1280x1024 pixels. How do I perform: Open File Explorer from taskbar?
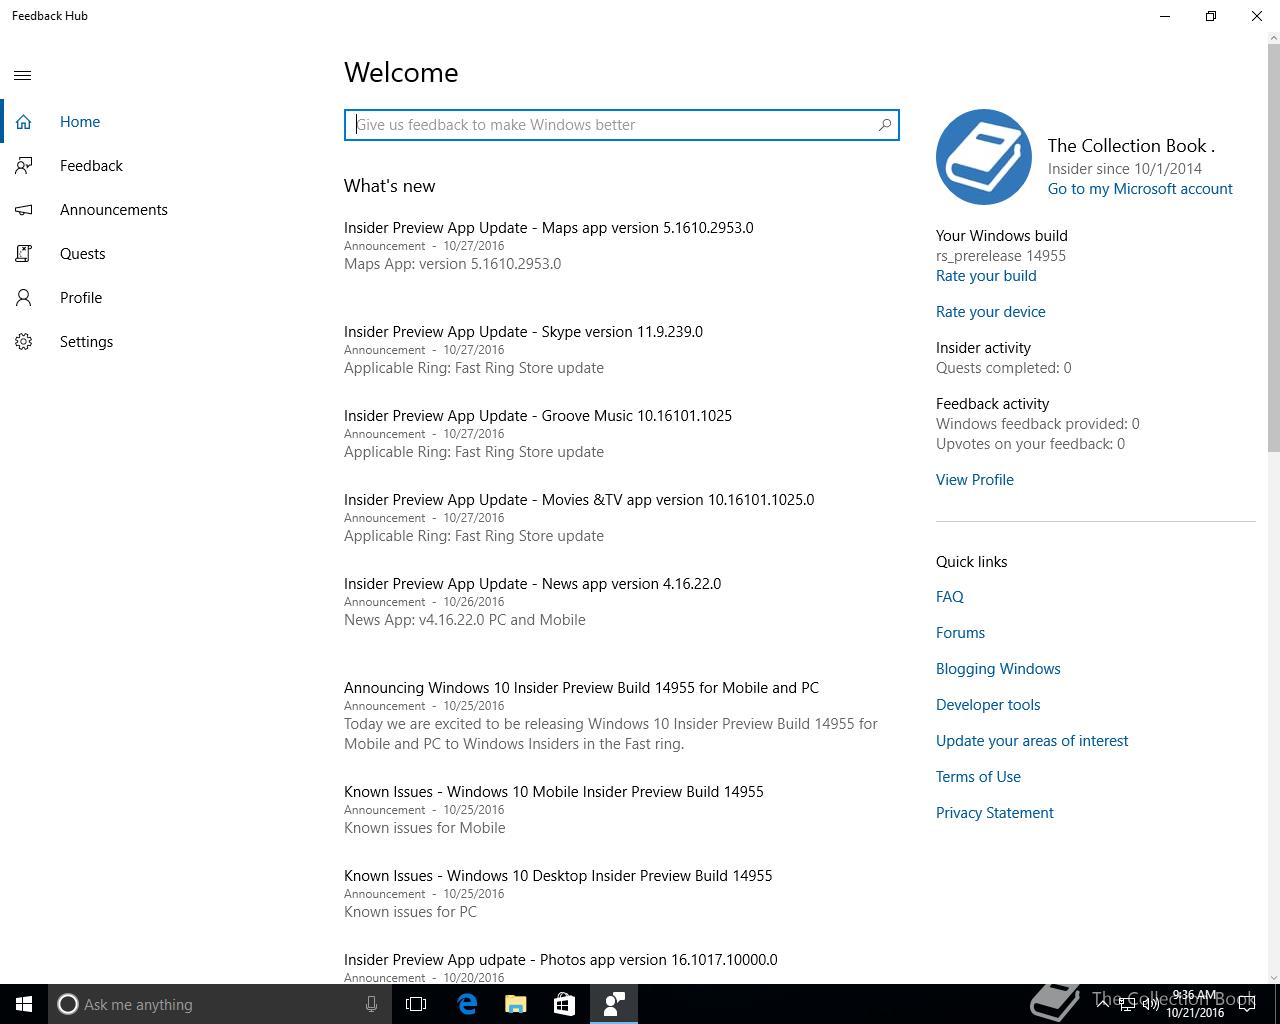[x=515, y=1004]
